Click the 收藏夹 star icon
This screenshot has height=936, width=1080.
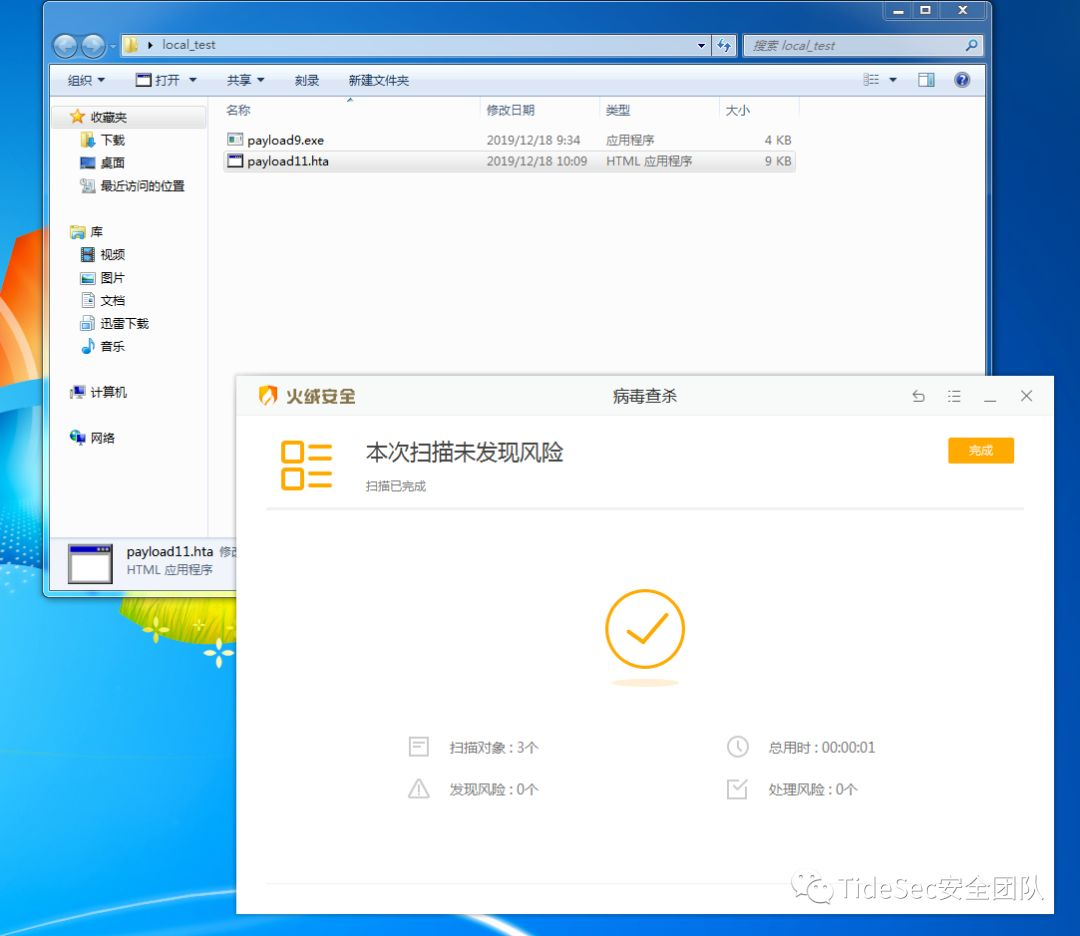77,116
